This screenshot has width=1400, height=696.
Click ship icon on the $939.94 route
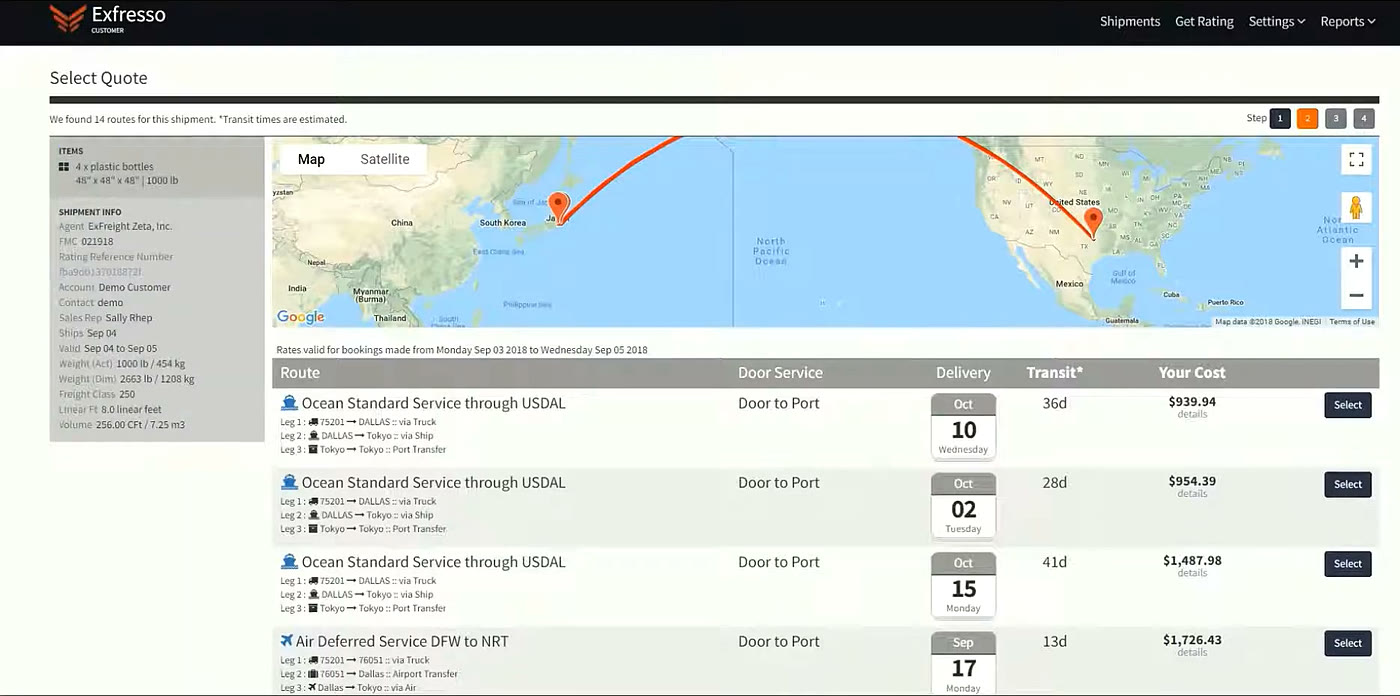[x=290, y=403]
